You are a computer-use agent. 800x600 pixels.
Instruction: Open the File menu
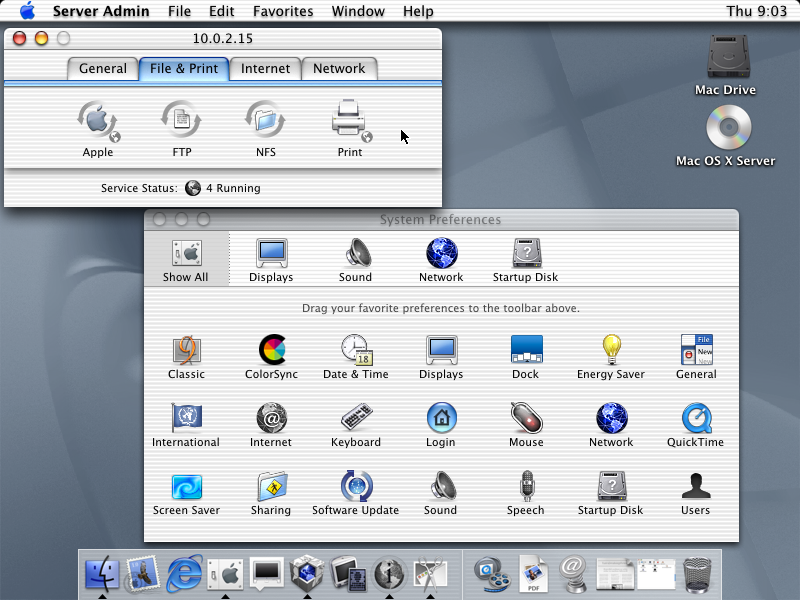180,11
